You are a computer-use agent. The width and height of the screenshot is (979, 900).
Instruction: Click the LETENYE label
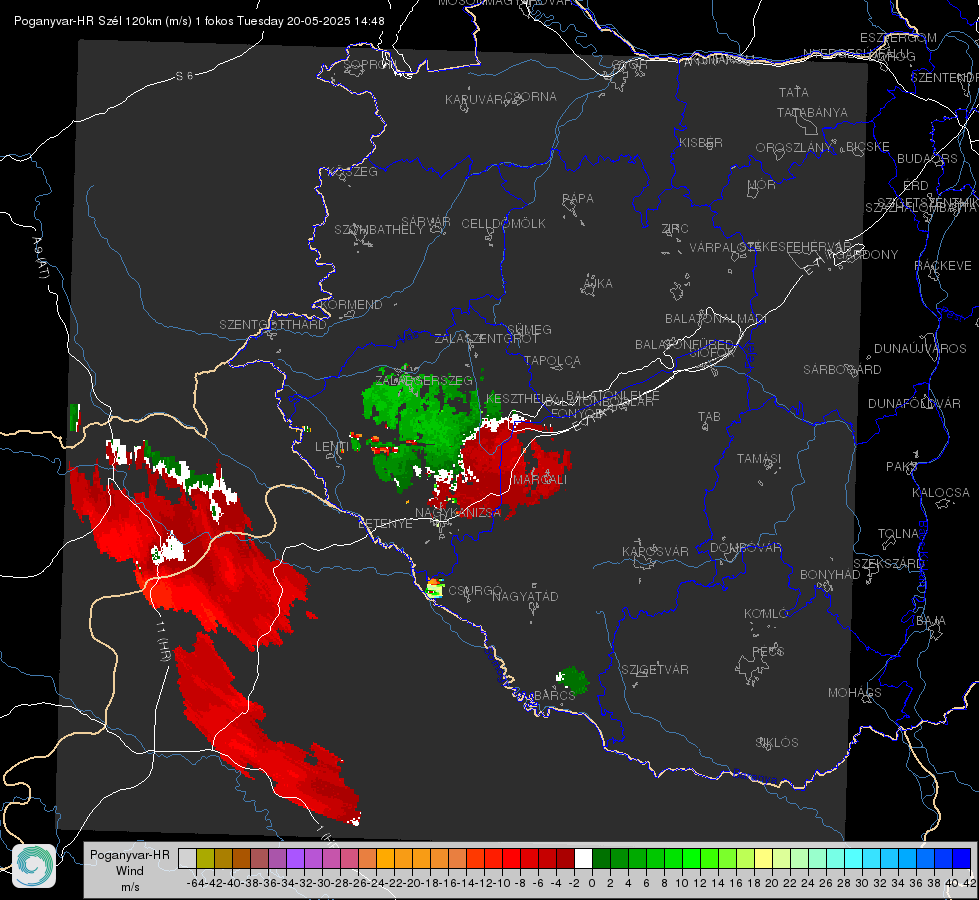coord(385,524)
